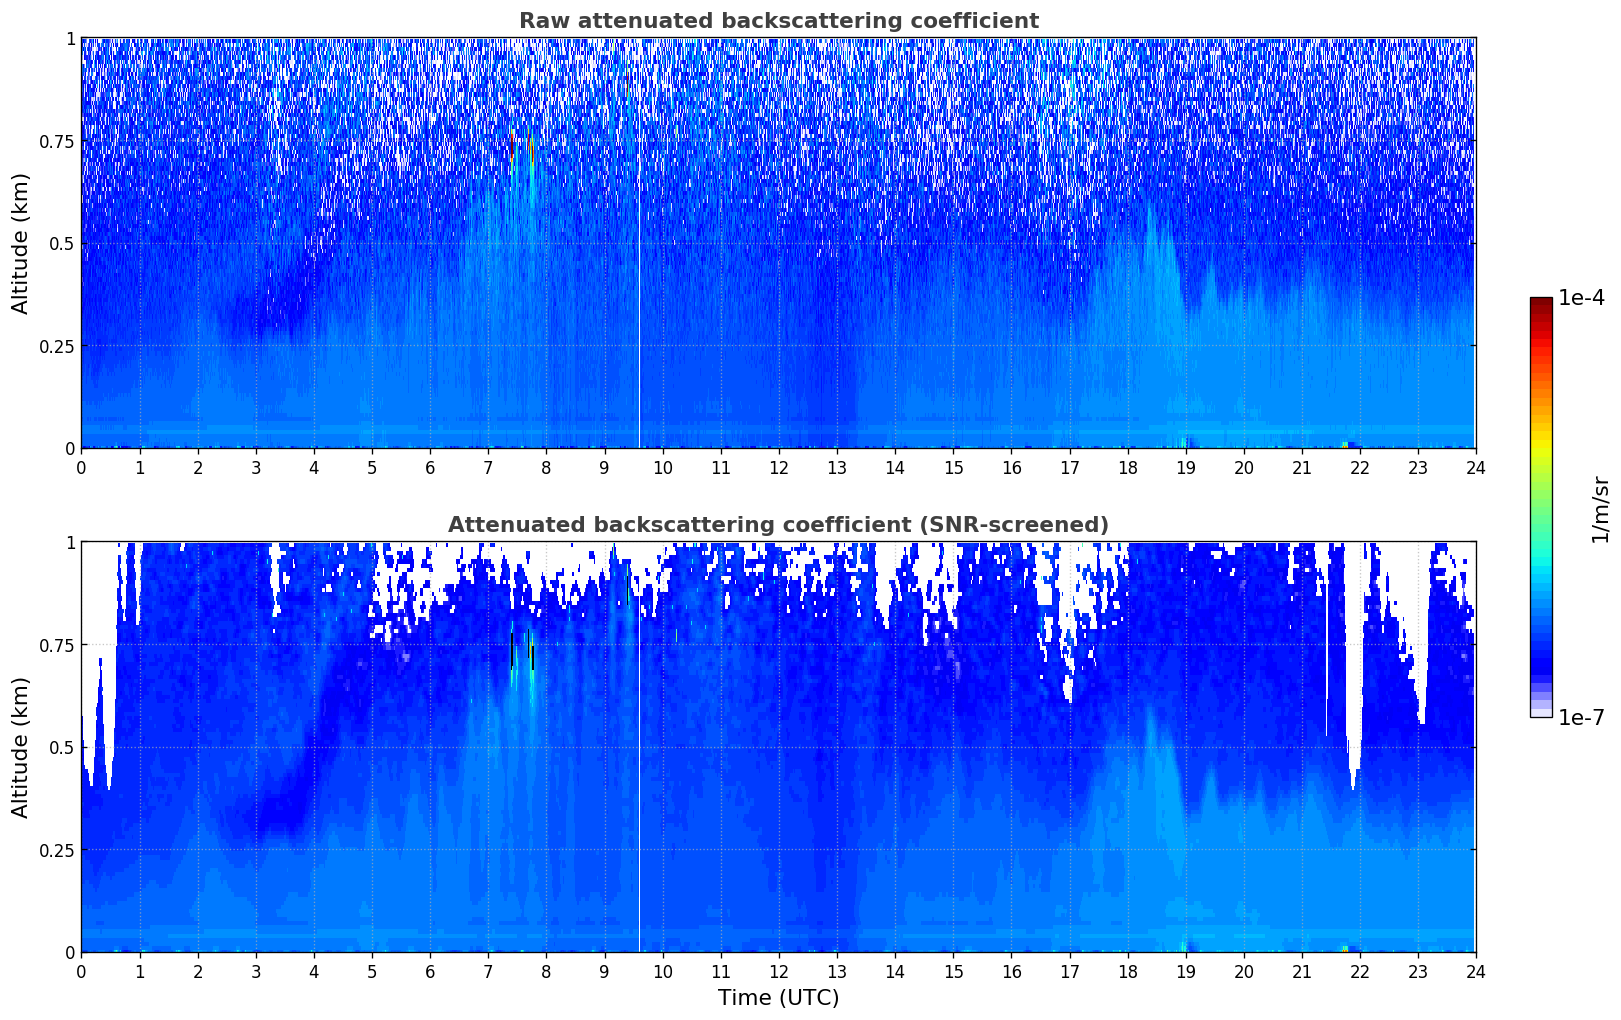Click the 'Attenuated backscattering coefficient (SNR-screened)' title

[778, 525]
